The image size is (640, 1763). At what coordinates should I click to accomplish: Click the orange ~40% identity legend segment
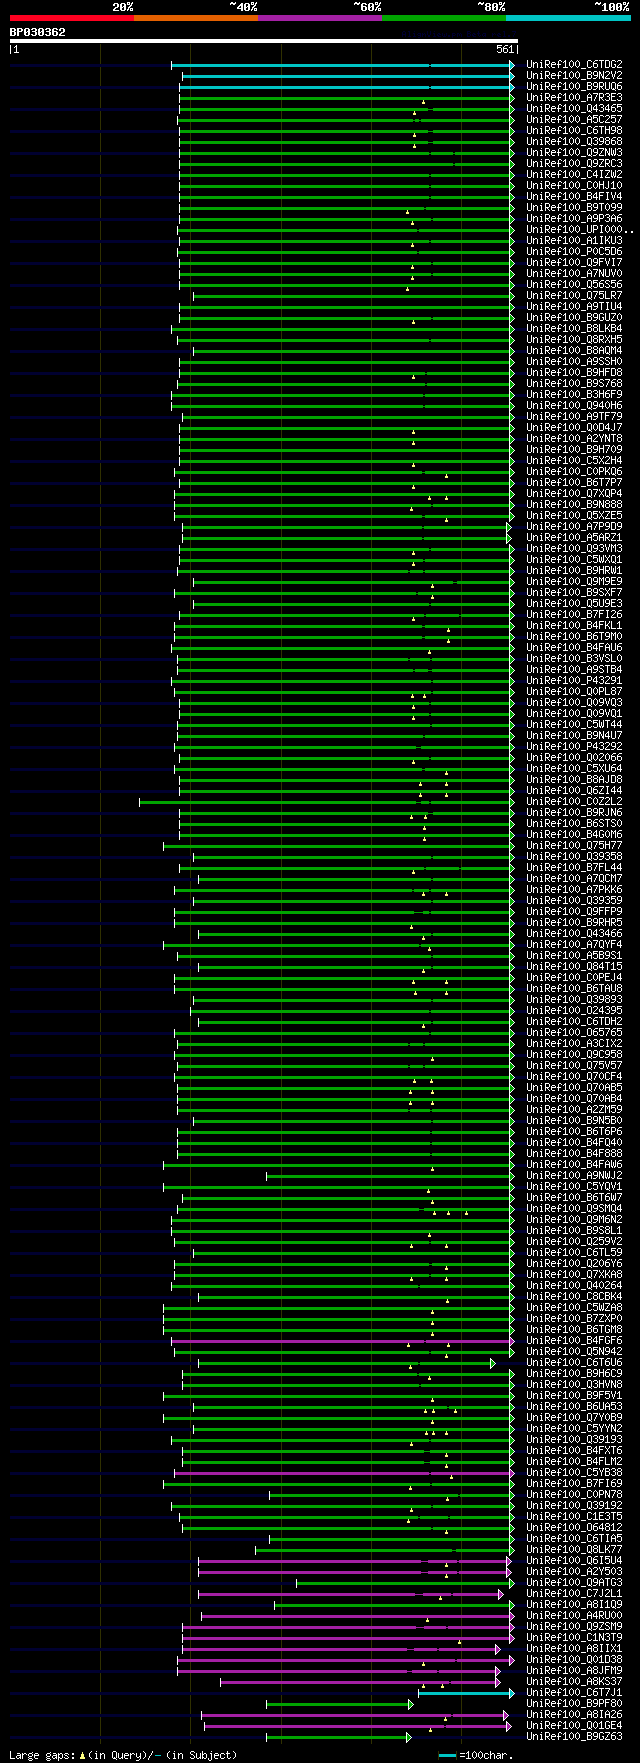196,17
